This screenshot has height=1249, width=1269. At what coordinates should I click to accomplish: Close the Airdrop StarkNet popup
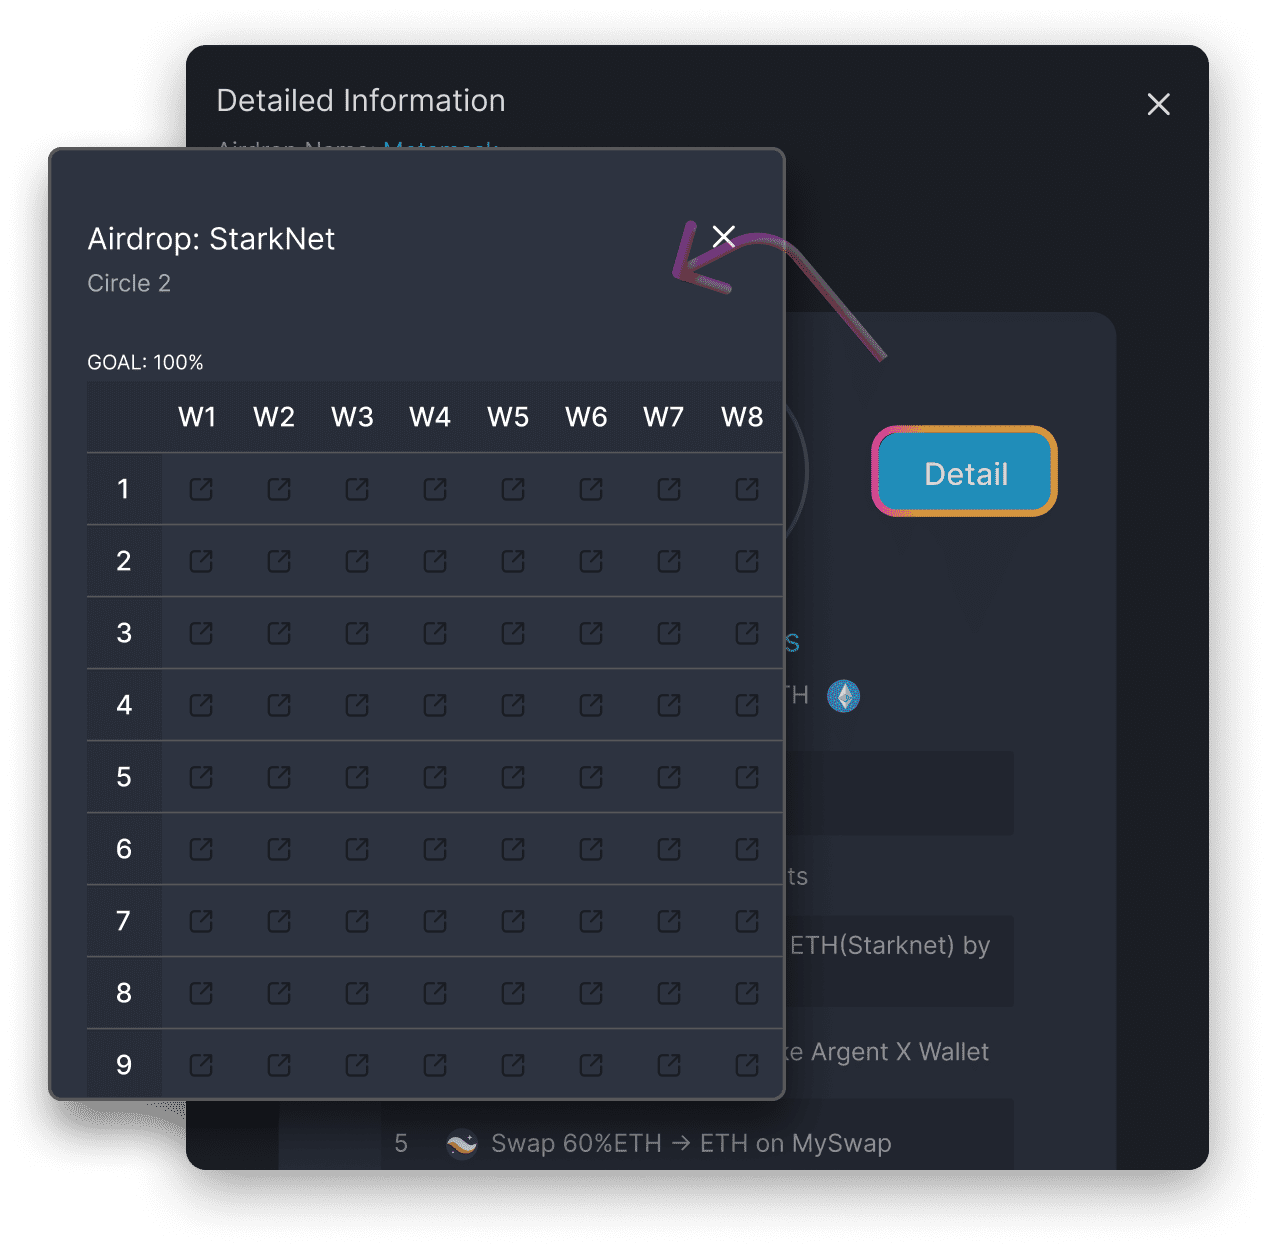724,236
